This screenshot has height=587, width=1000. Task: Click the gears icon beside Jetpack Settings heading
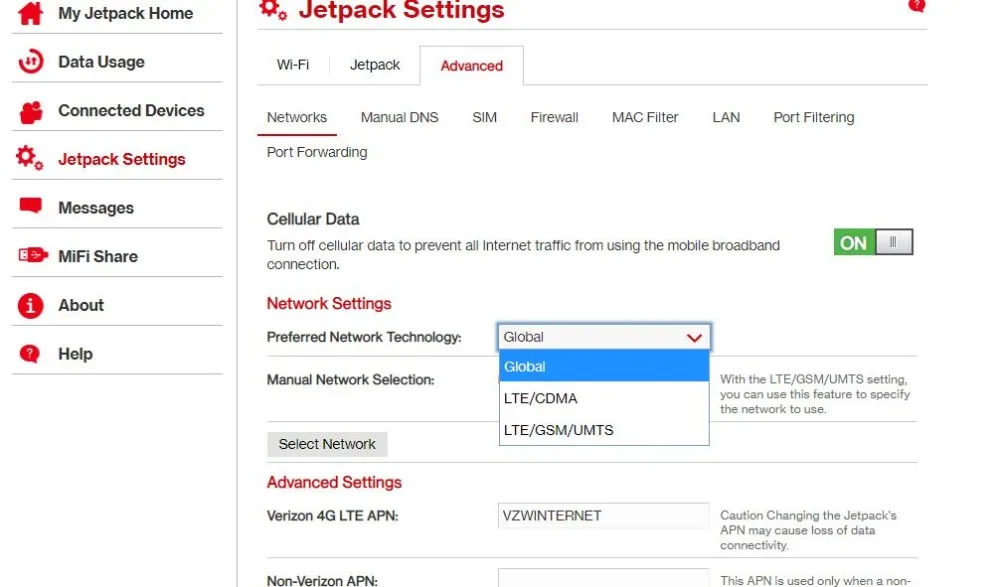[x=274, y=10]
